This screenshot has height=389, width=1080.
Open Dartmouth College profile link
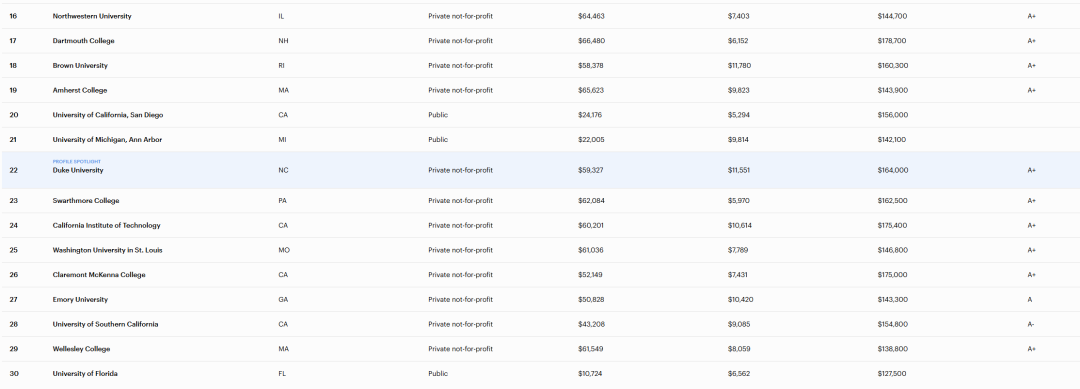[x=83, y=41]
